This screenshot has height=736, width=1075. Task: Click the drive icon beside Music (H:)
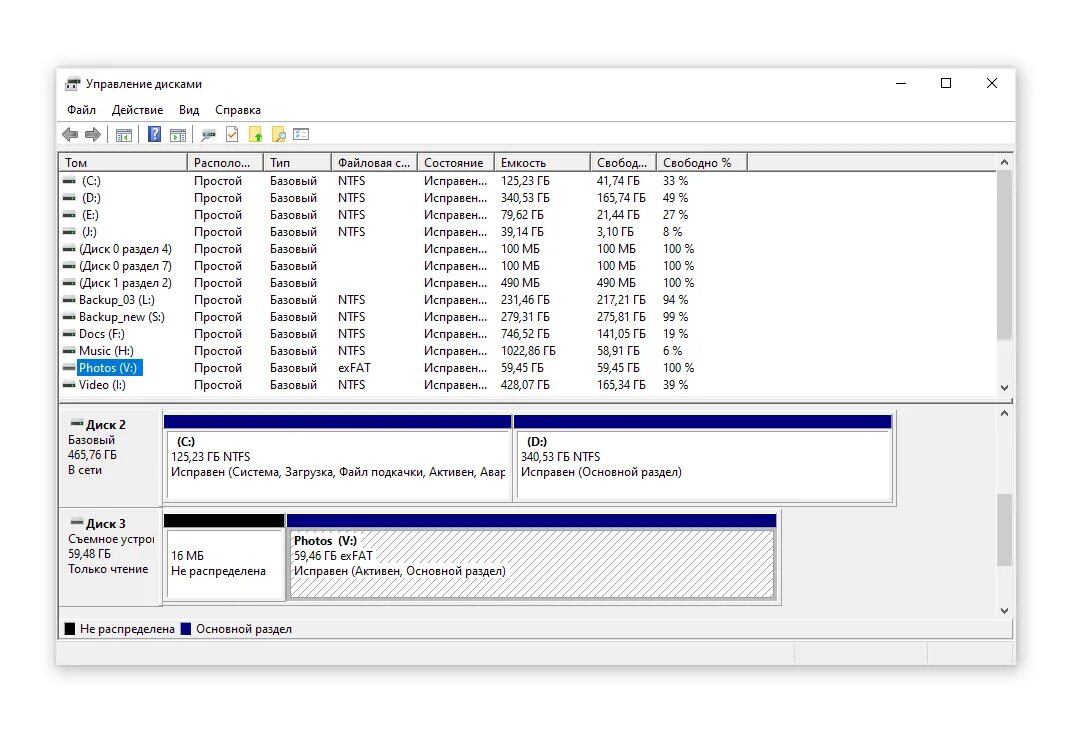point(69,351)
